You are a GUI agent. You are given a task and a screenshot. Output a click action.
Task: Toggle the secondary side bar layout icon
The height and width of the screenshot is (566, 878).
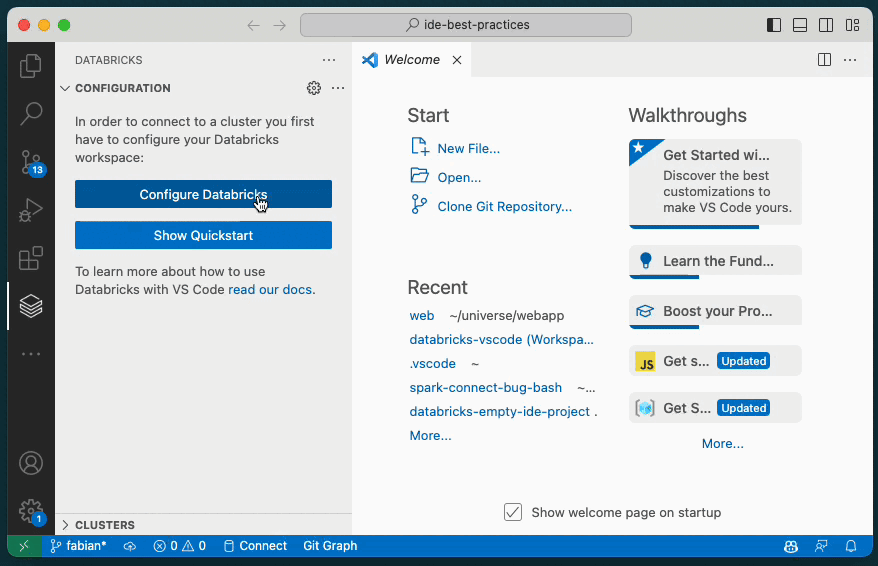coord(826,25)
